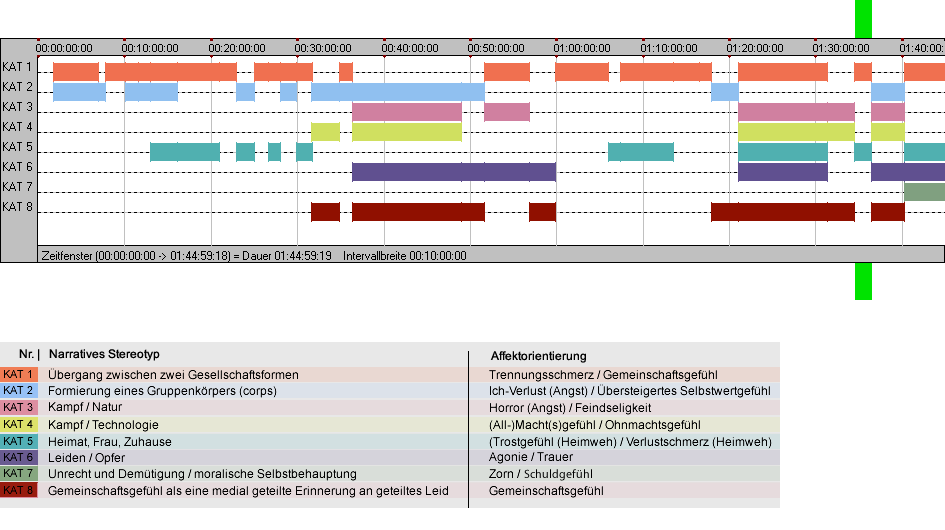Viewport: 945px width, 530px height.
Task: Select the green KAT 7 segment at timeline end
Action: pyautogui.click(x=924, y=192)
